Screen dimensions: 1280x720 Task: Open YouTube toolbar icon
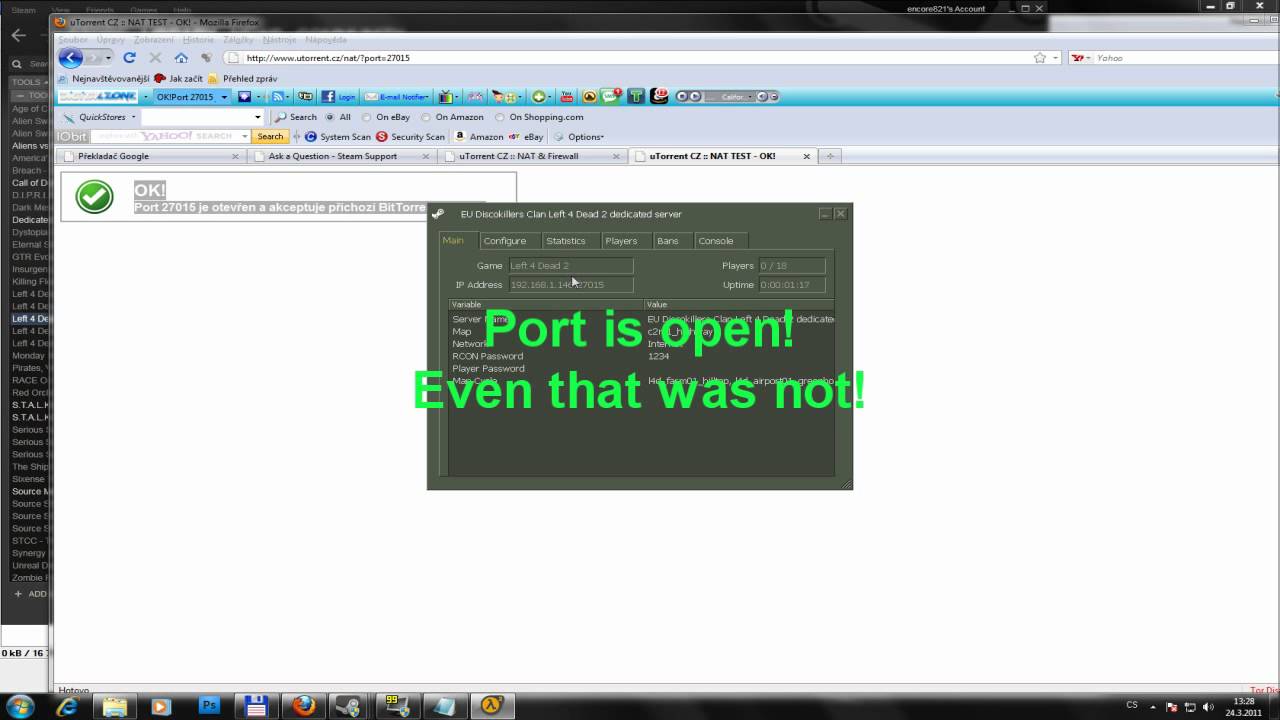coord(567,96)
